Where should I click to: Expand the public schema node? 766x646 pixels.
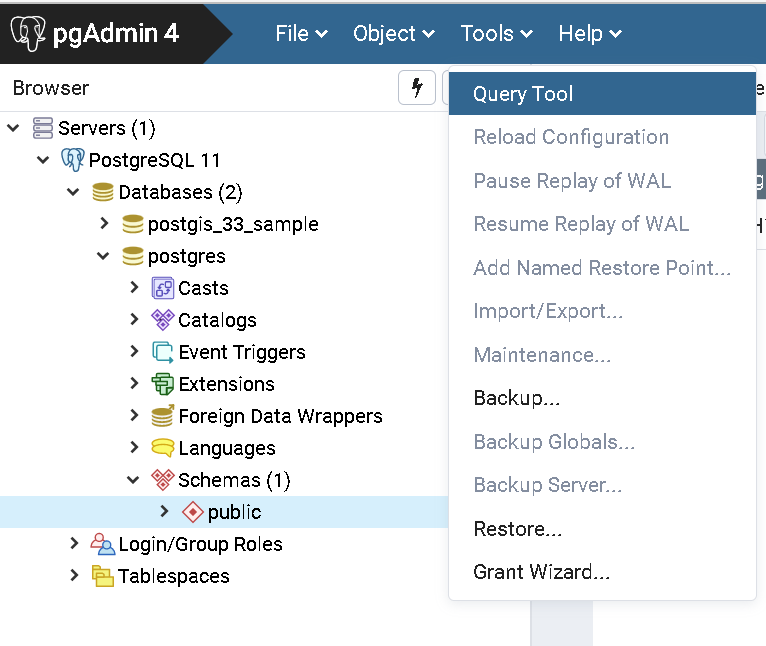point(164,512)
